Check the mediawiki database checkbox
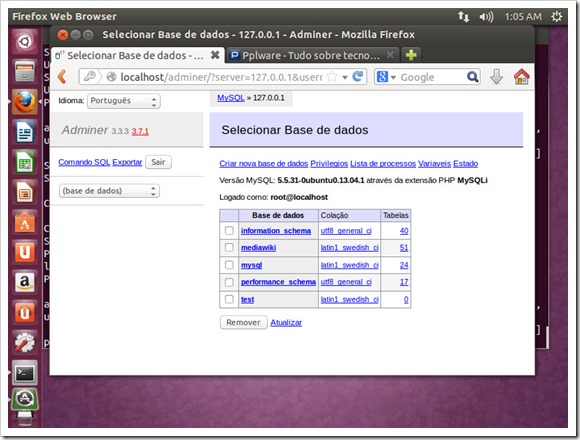Viewport: 580px width, 440px height. pos(229,247)
